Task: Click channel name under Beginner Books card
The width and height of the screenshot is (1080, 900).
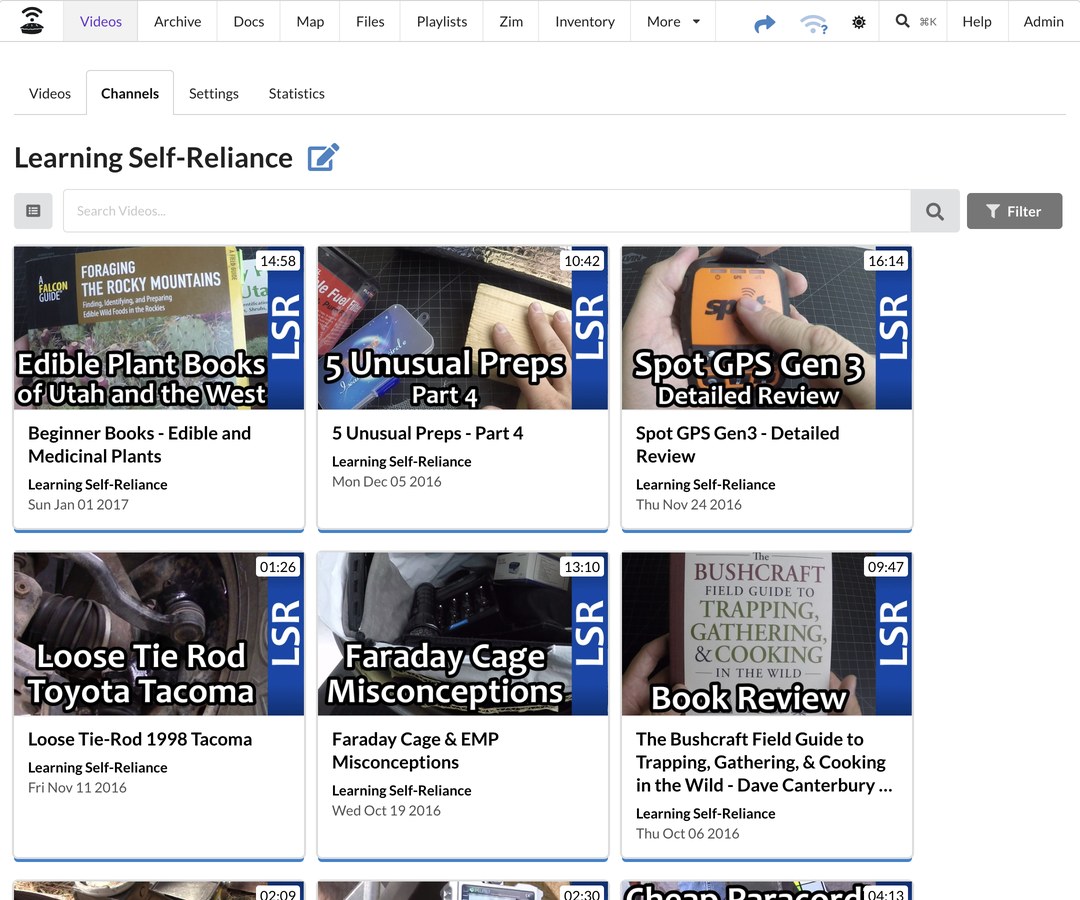Action: [x=97, y=485]
